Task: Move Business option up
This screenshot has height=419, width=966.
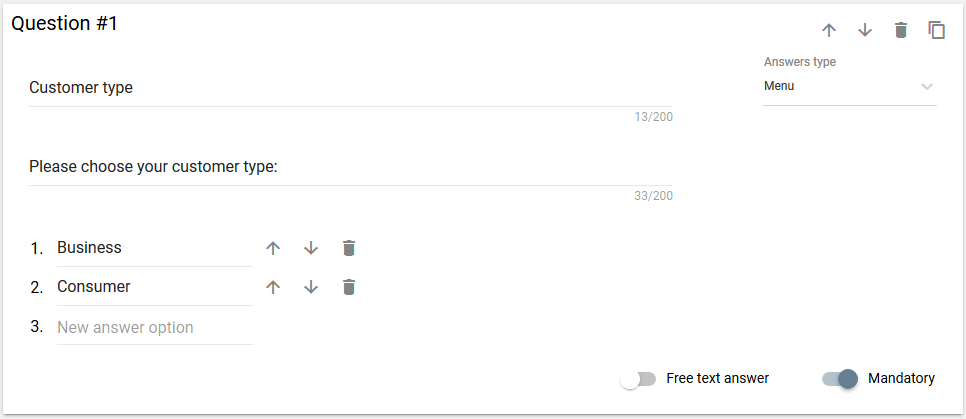Action: tap(273, 248)
